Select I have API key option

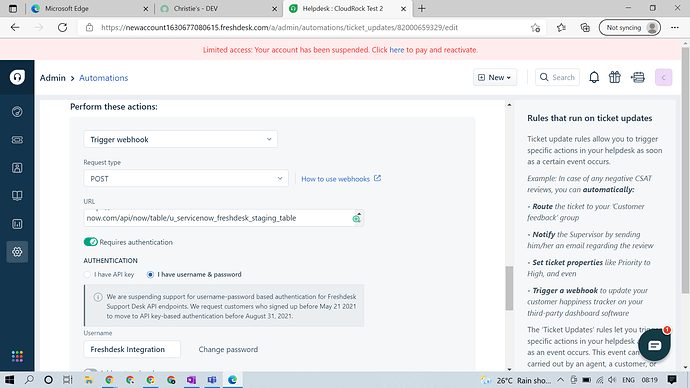point(87,275)
